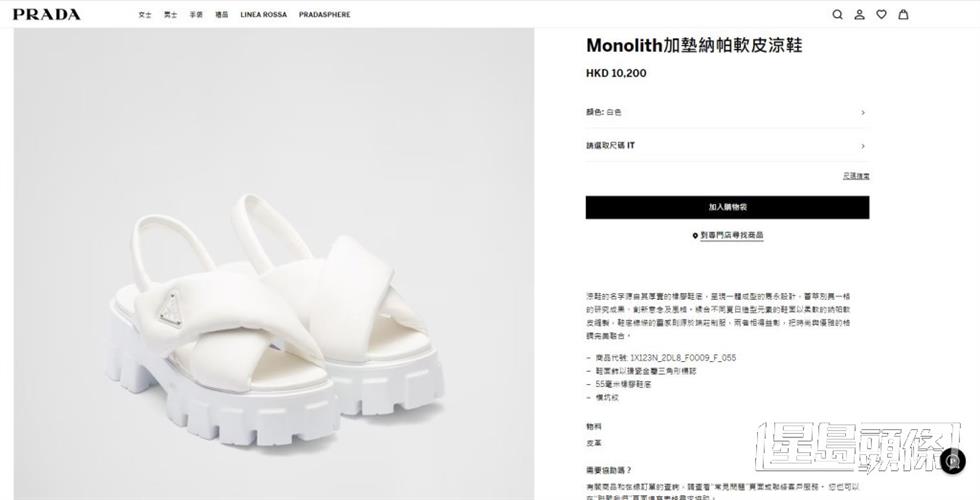980x500 pixels.
Task: Open the search magnifier icon
Action: [838, 14]
